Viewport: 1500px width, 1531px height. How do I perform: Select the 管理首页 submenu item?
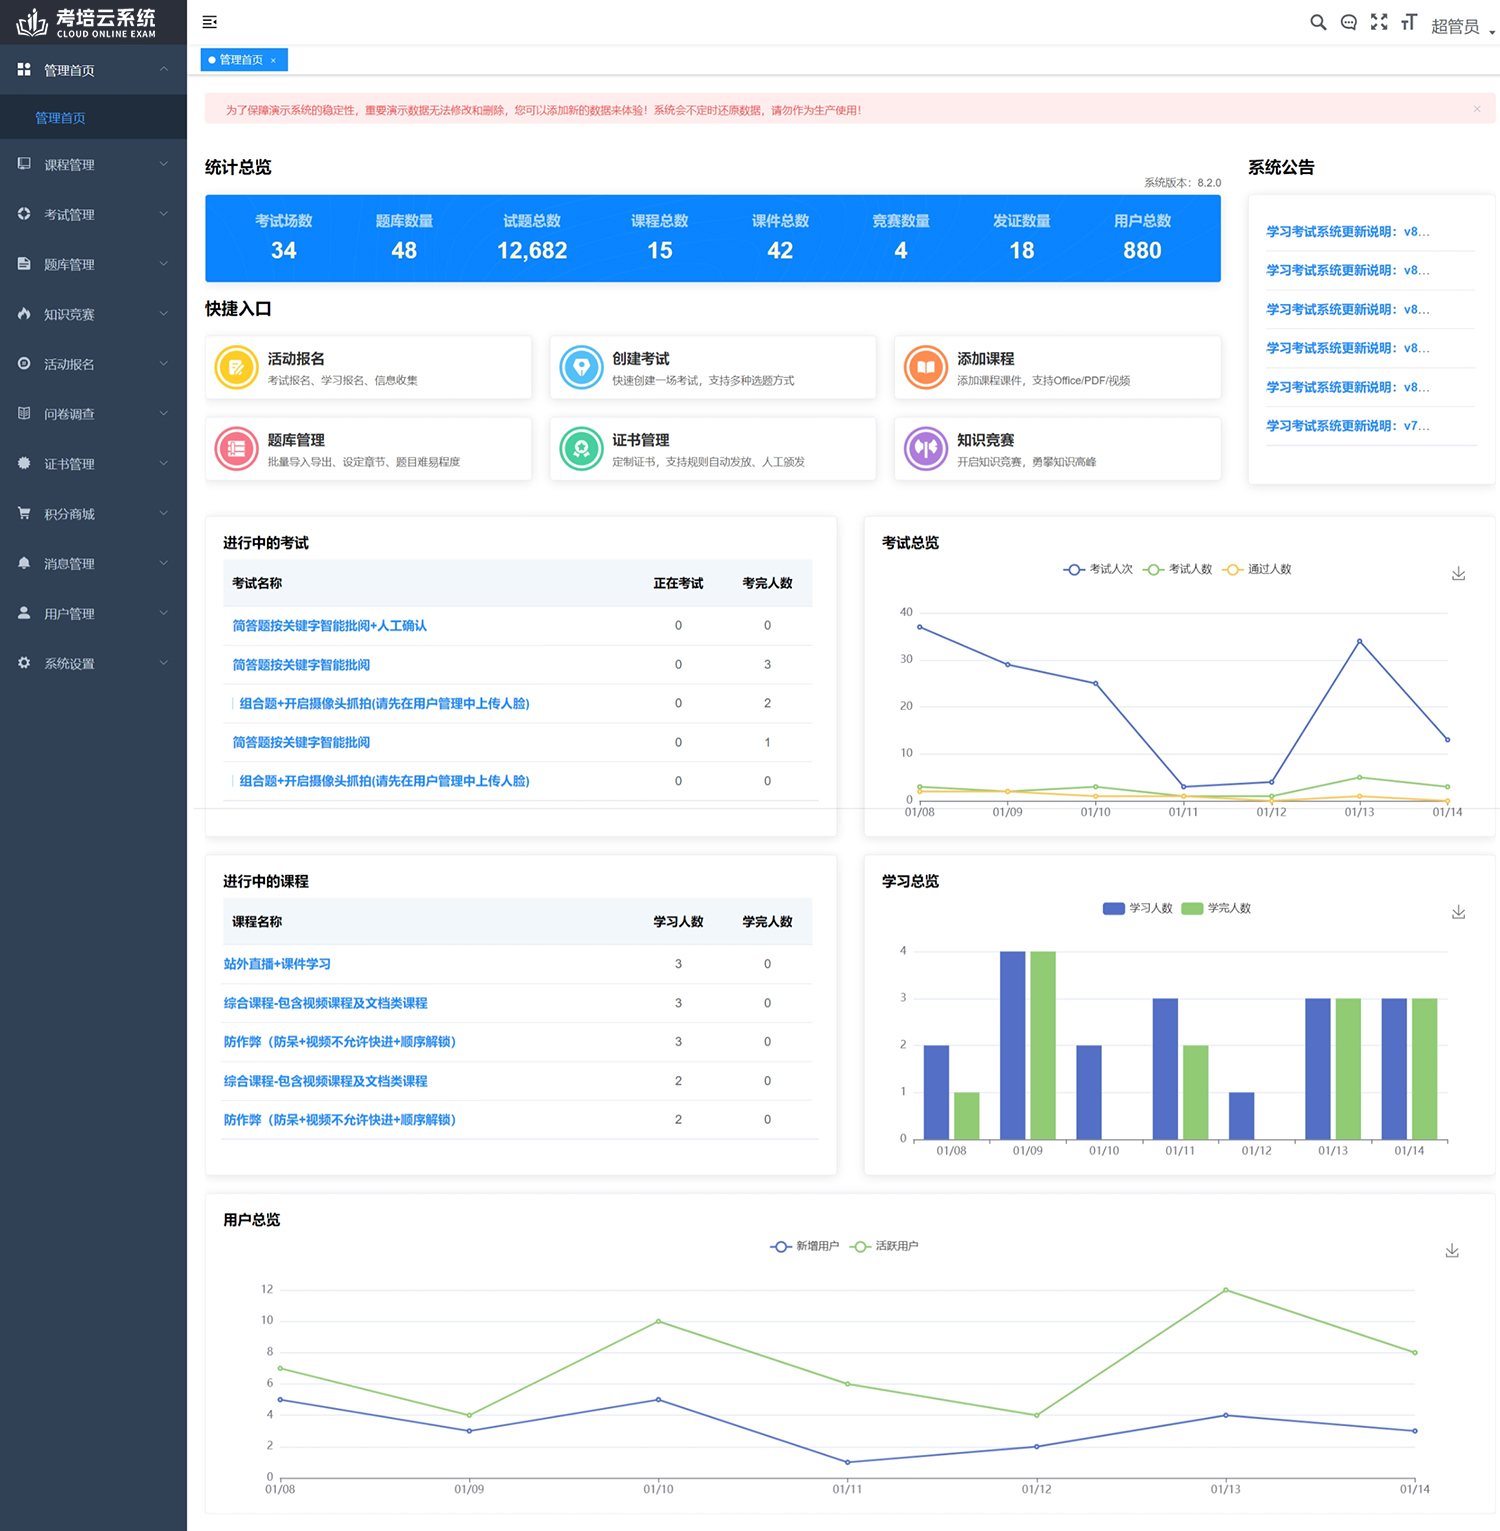pos(60,118)
